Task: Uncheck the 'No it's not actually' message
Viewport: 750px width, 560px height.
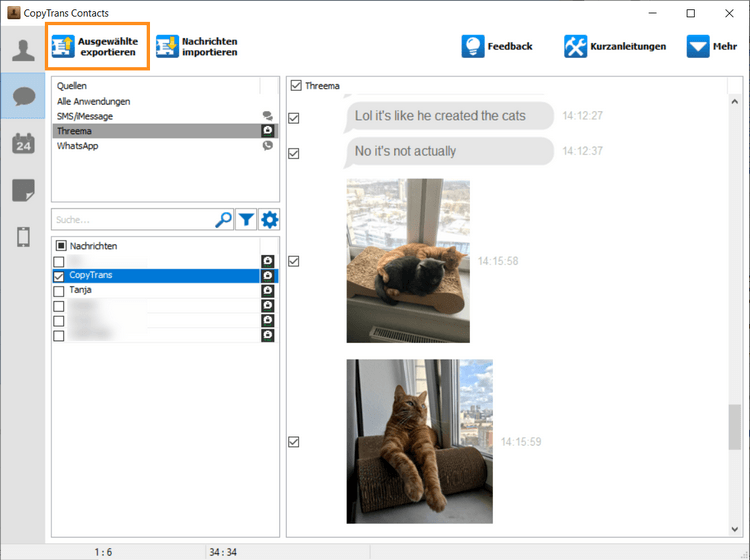Action: tap(294, 153)
